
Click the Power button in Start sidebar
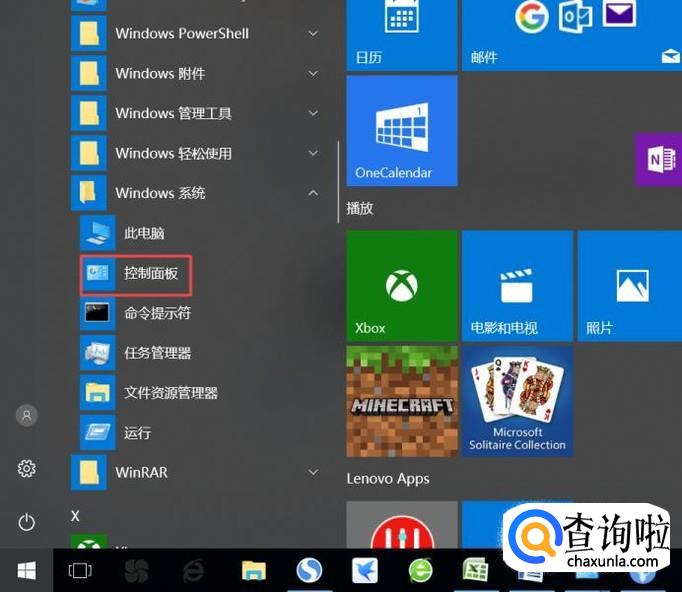27,522
